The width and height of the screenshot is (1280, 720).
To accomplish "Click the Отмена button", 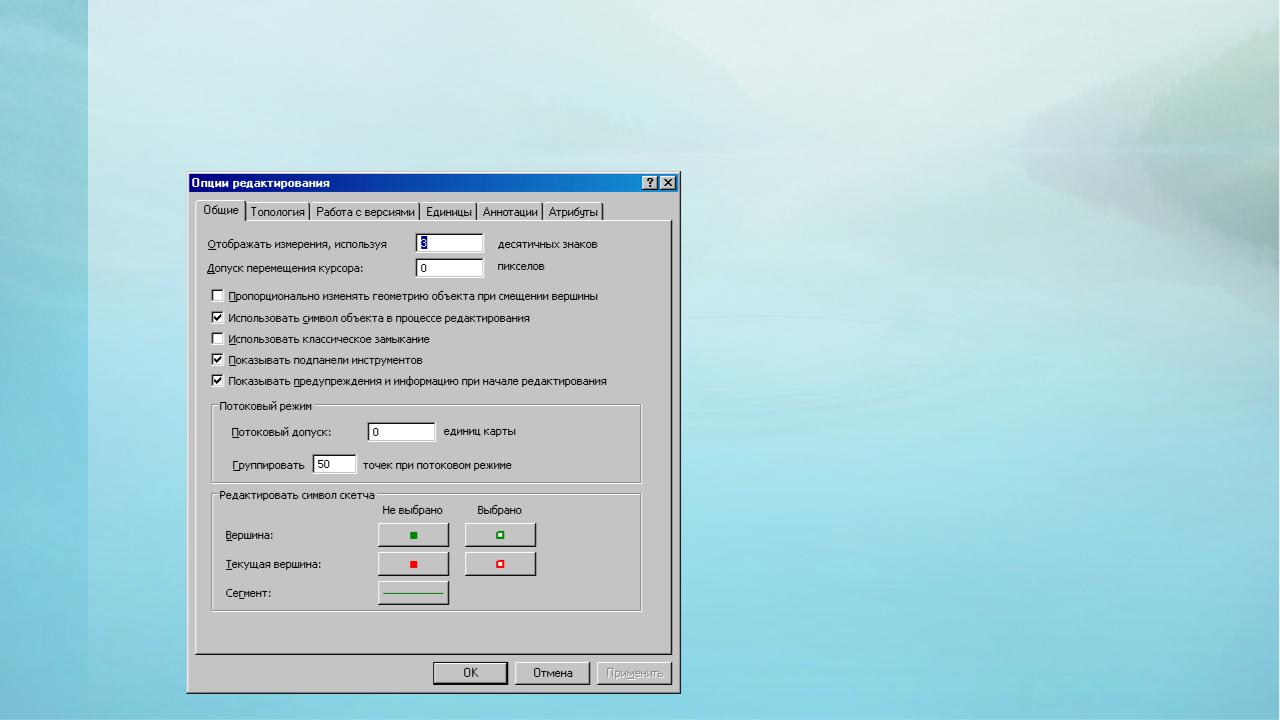I will pyautogui.click(x=552, y=673).
